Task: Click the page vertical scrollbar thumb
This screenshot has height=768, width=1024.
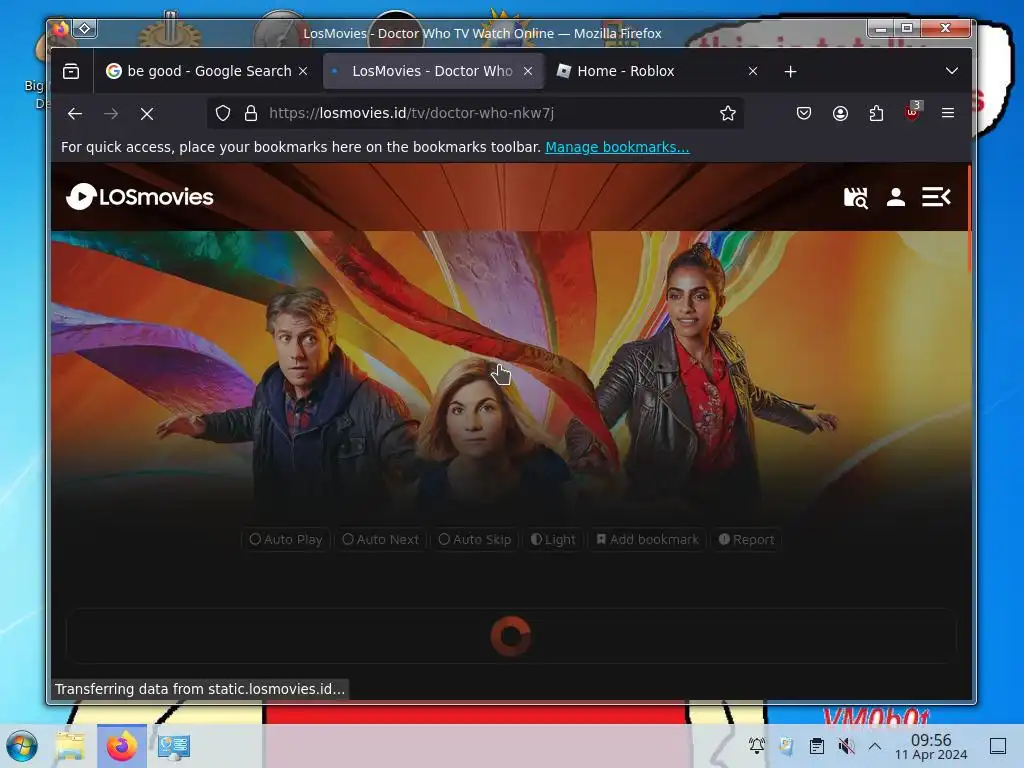Action: 969,219
